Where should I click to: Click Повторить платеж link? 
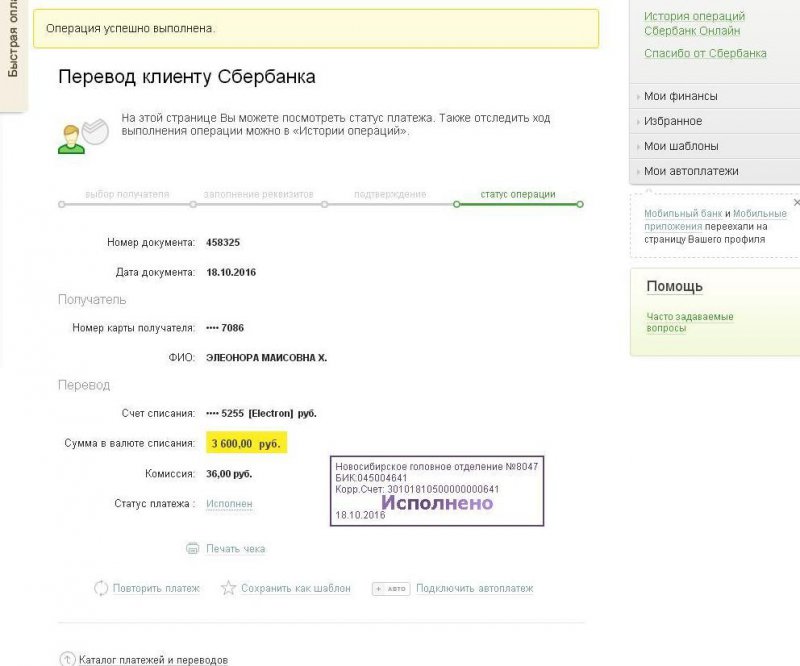coord(156,588)
